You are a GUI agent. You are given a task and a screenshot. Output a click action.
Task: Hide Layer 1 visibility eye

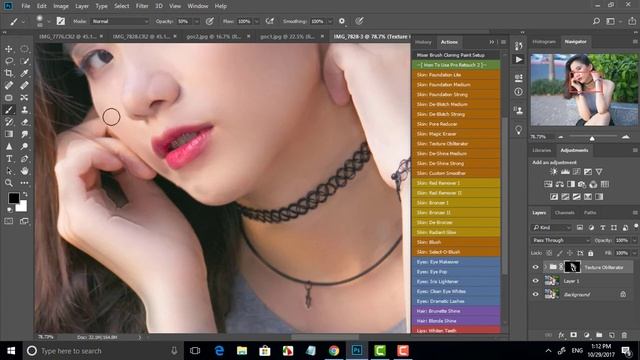(536, 281)
